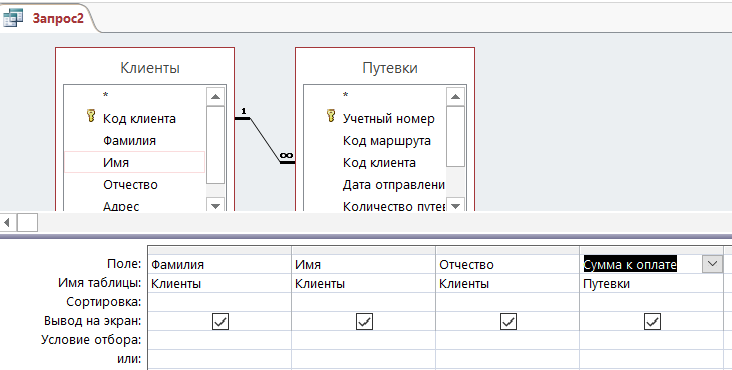Click the key icon beside Учетный номер

click(331, 116)
